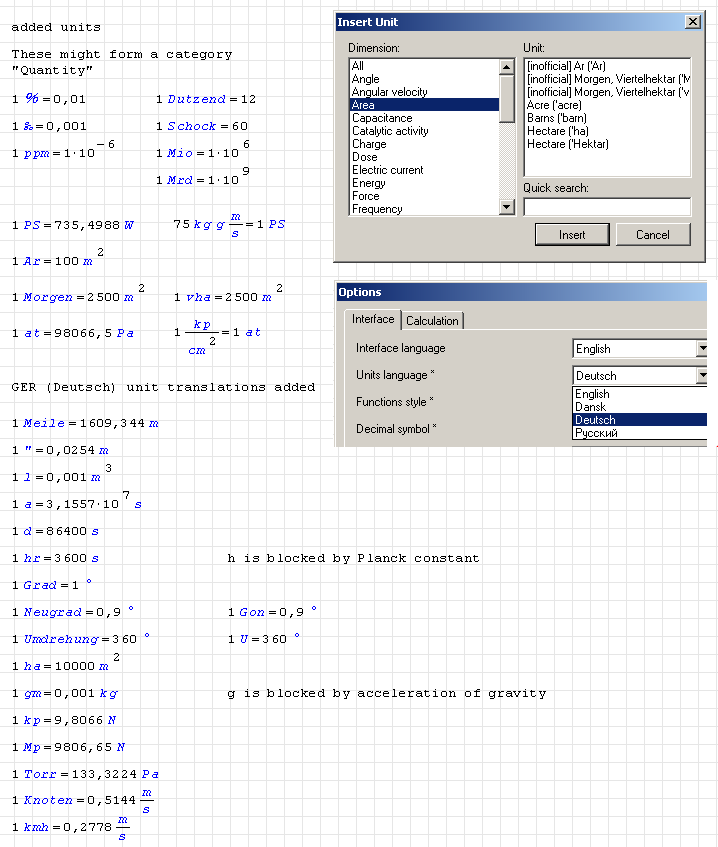
Task: Select Barns ('barn) unit
Action: coord(556,118)
